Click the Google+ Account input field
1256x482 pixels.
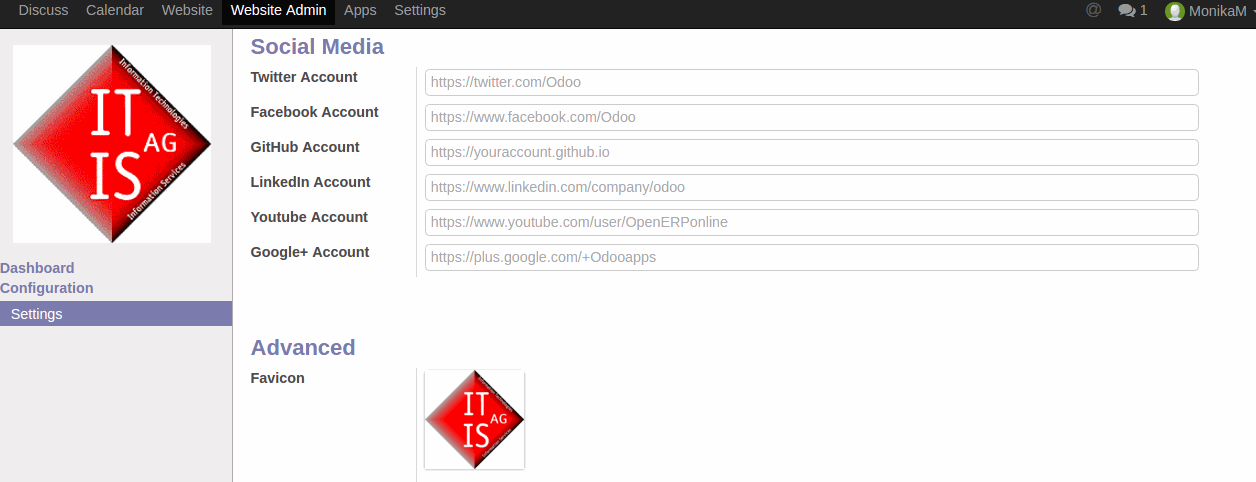pos(812,257)
